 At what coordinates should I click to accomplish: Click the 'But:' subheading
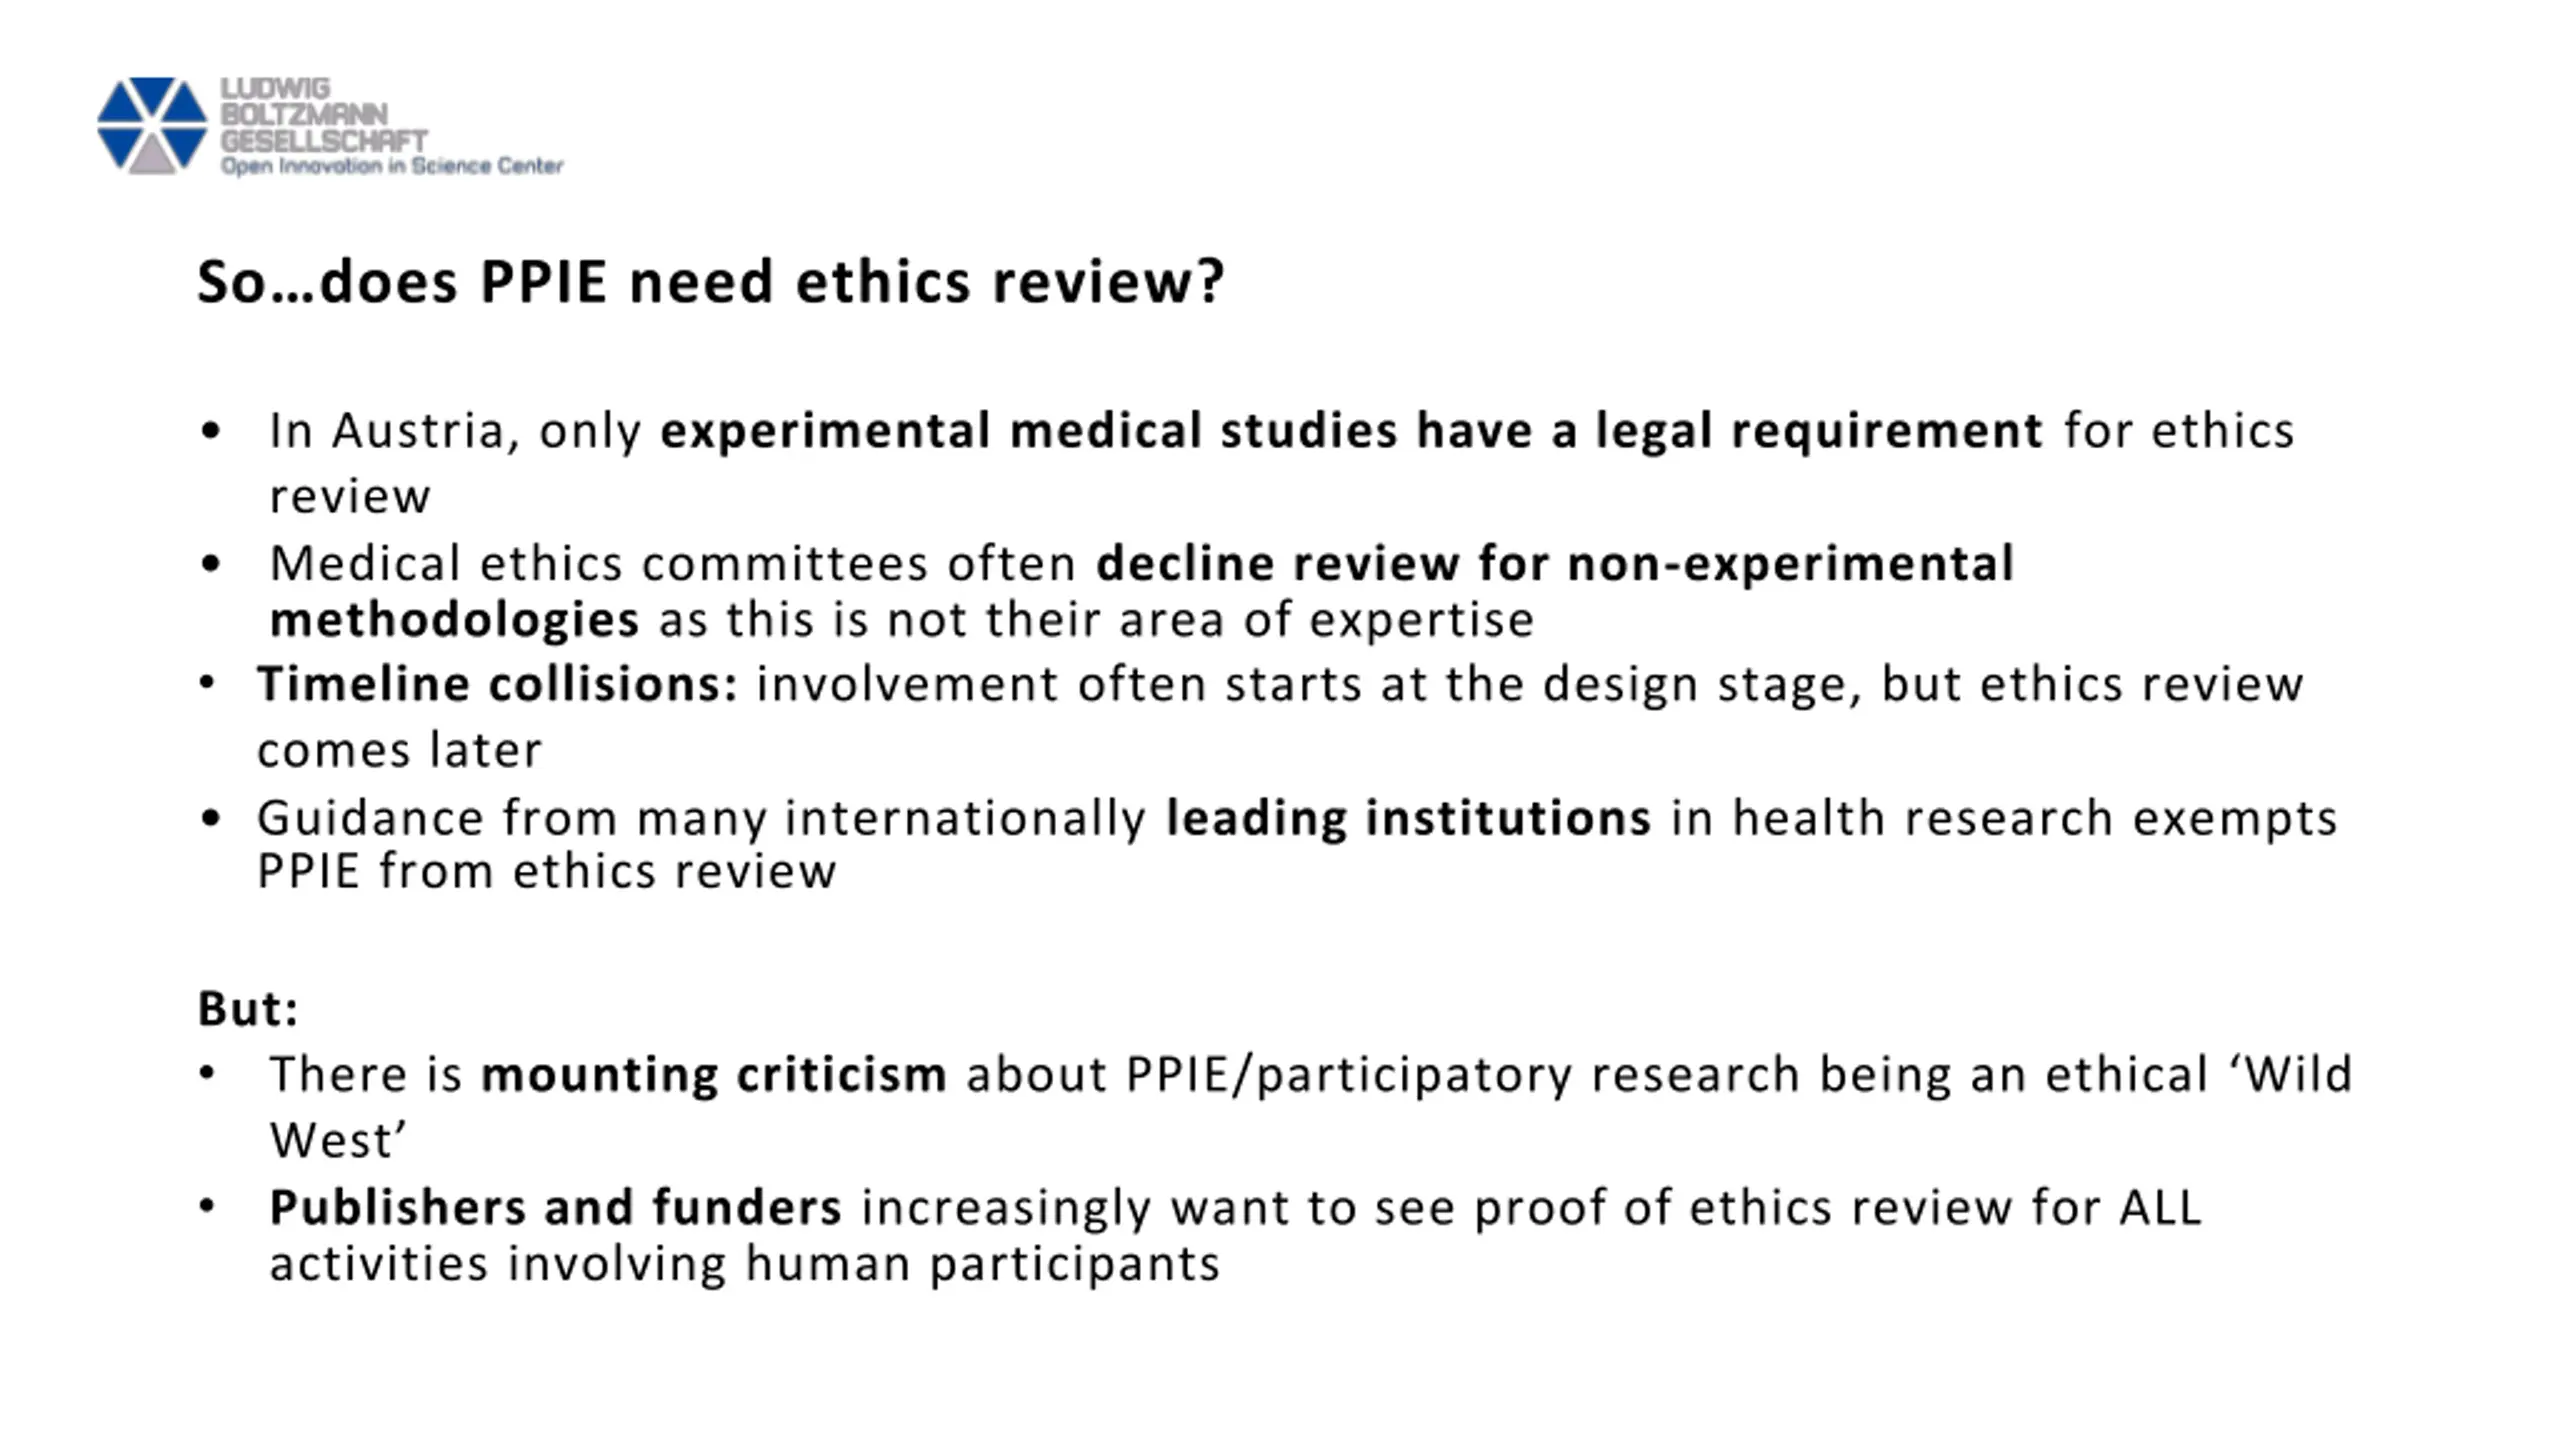pyautogui.click(x=248, y=1008)
